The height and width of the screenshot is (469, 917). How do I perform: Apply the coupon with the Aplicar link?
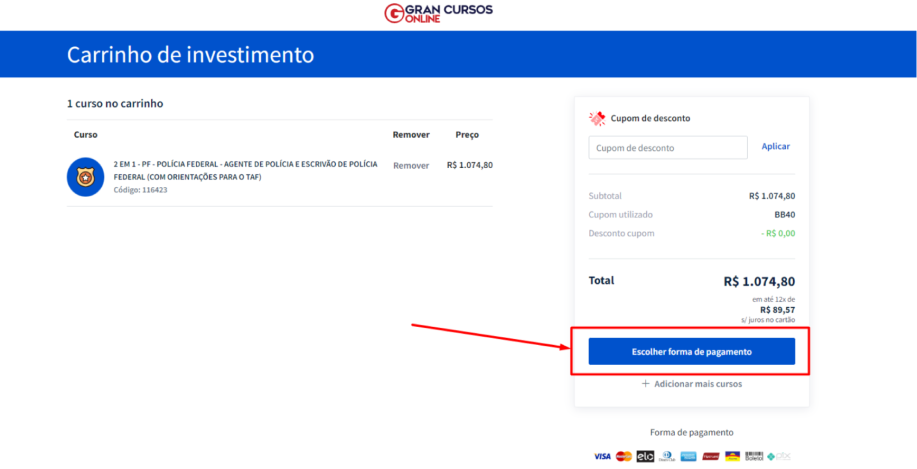775,146
